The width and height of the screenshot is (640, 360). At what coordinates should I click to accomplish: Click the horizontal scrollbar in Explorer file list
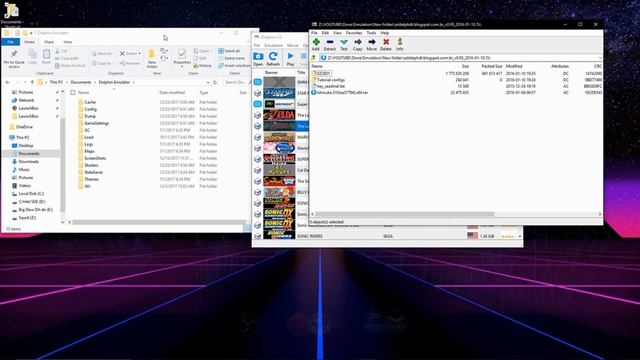click(159, 222)
